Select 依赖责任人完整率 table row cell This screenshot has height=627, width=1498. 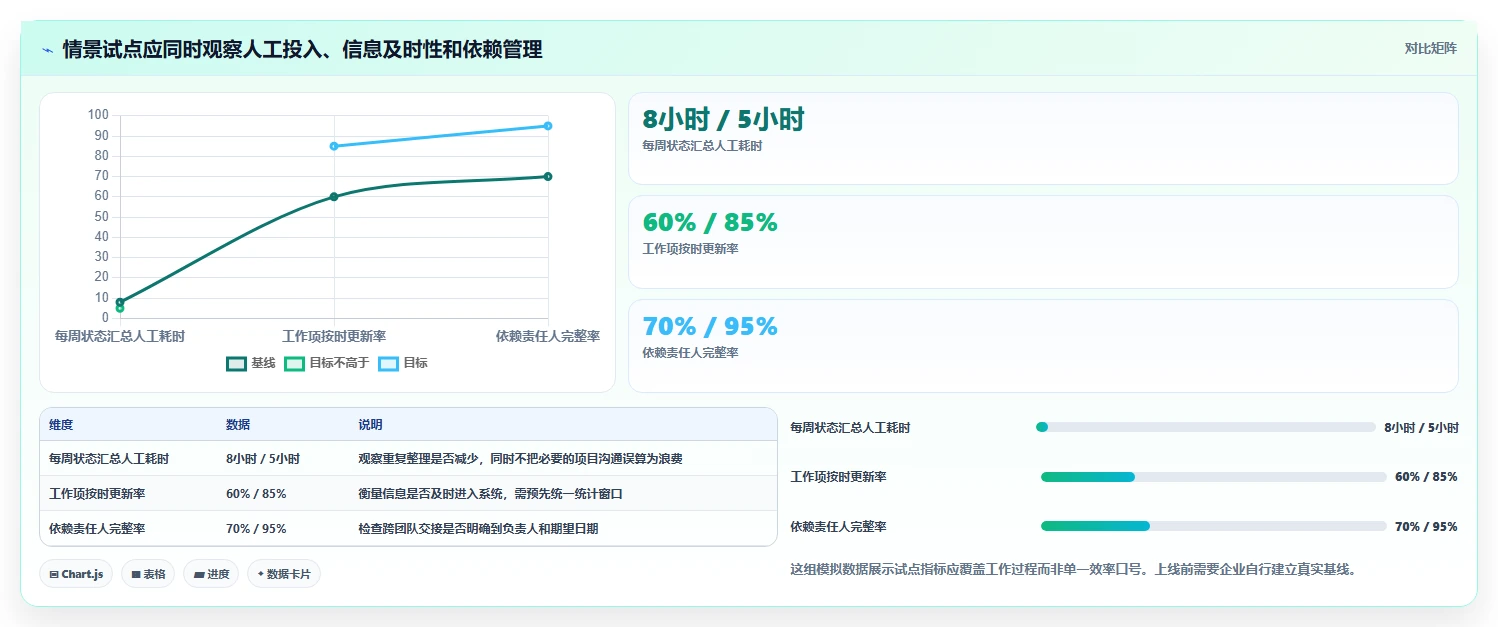pos(97,528)
